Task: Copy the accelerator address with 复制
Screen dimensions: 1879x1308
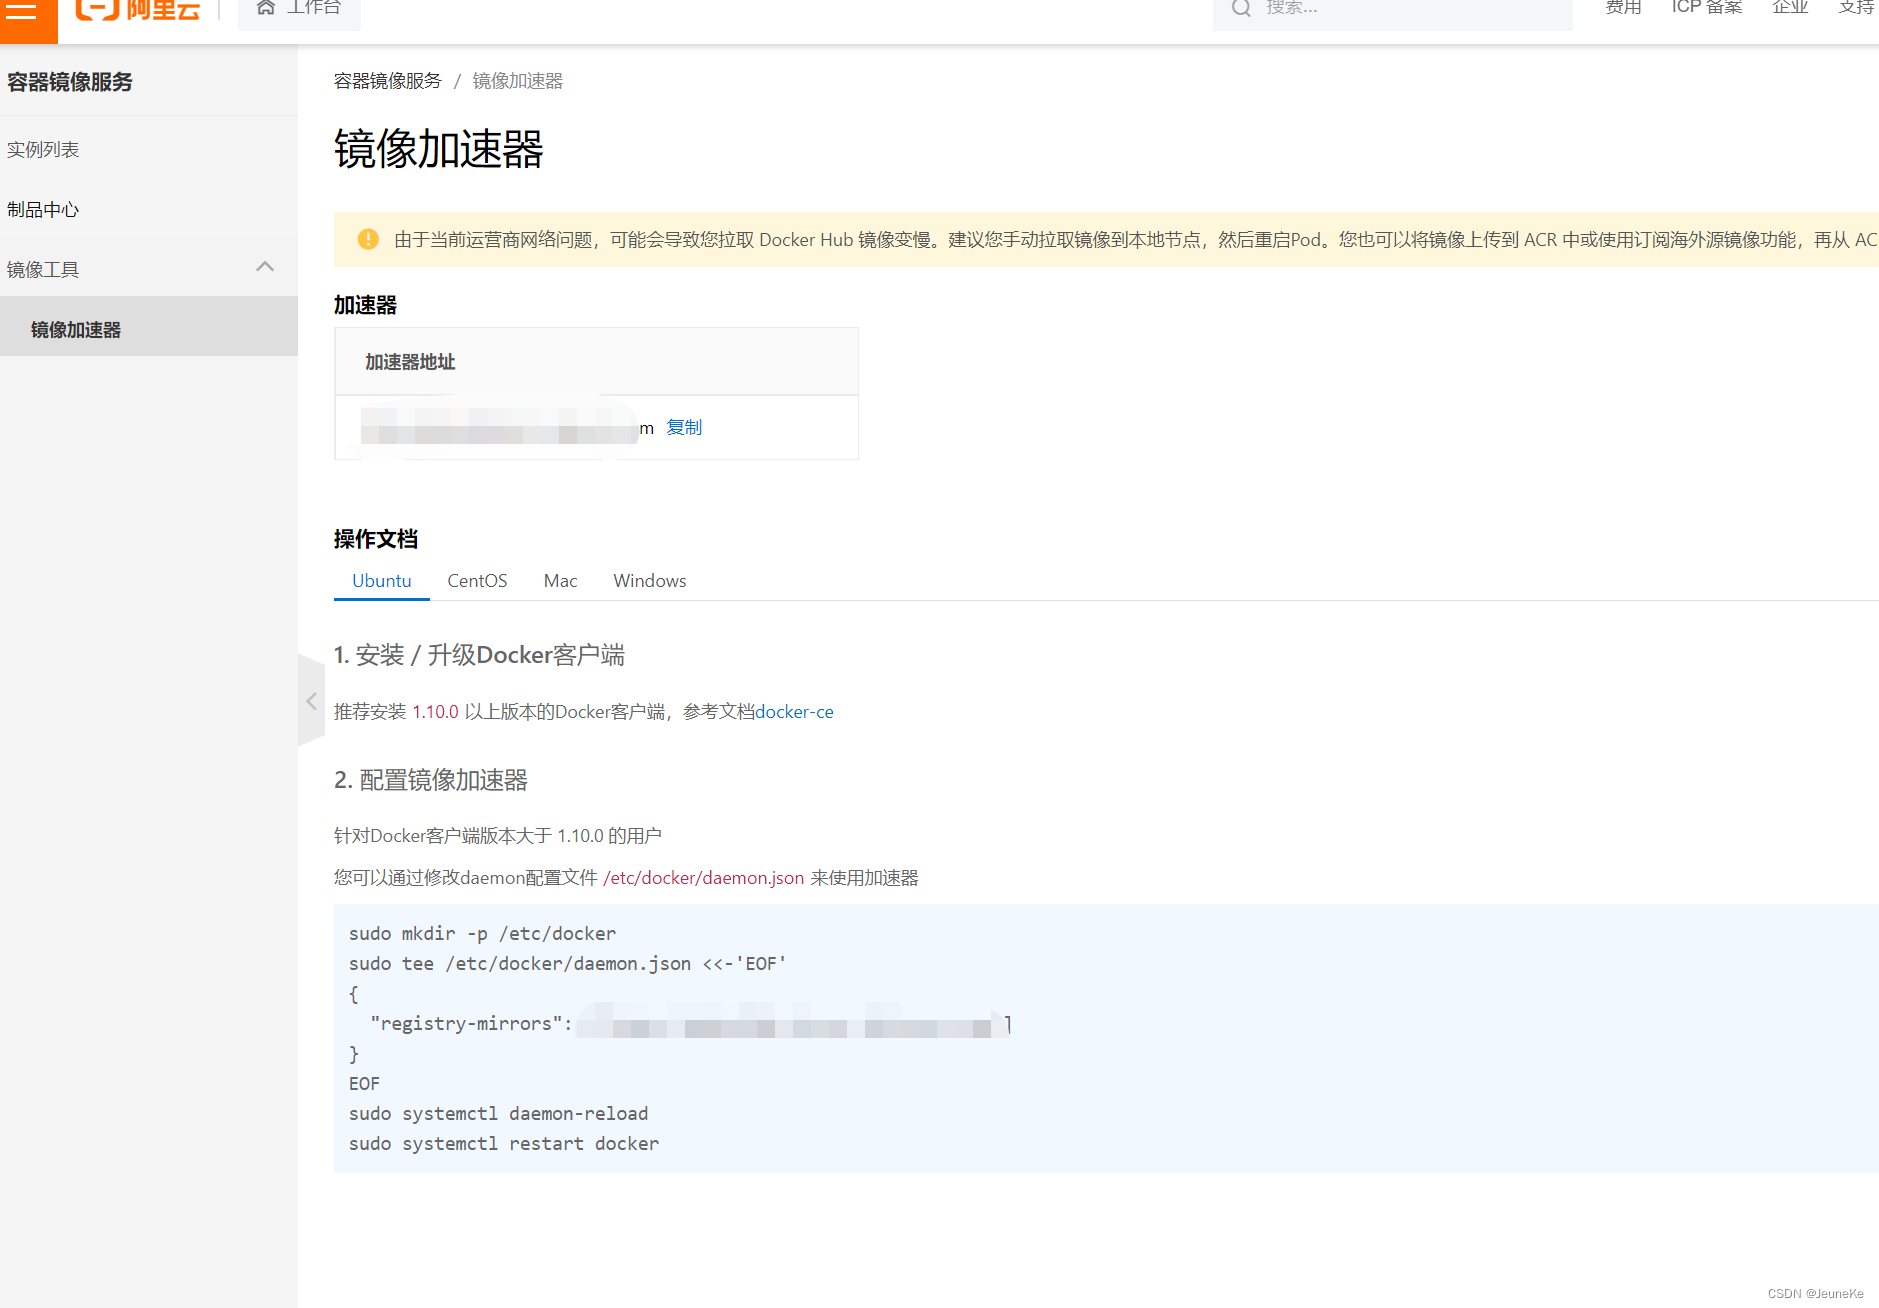Action: pyautogui.click(x=684, y=427)
